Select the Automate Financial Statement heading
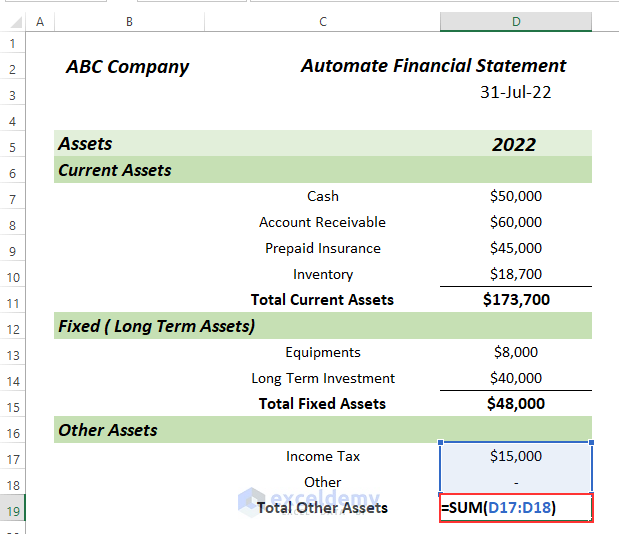Screen dimensions: 619x534 point(433,66)
